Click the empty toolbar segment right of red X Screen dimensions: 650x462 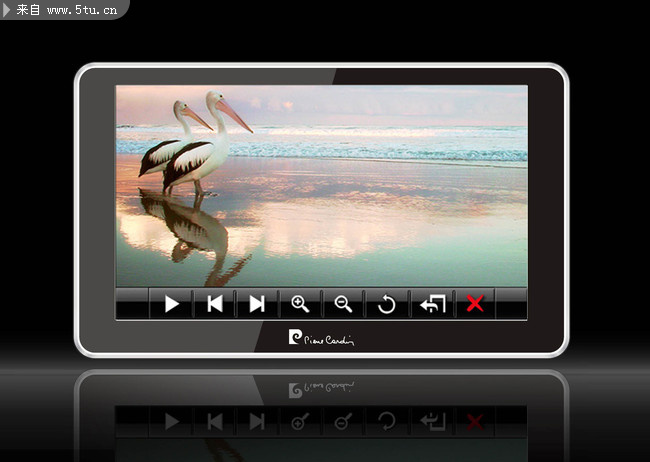click(511, 304)
